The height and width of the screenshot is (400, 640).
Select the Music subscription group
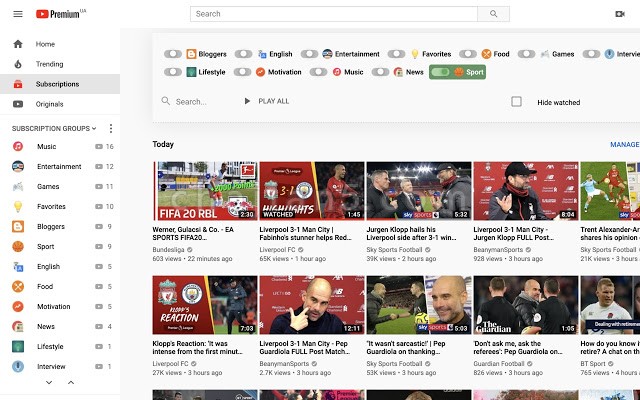tap(60, 147)
